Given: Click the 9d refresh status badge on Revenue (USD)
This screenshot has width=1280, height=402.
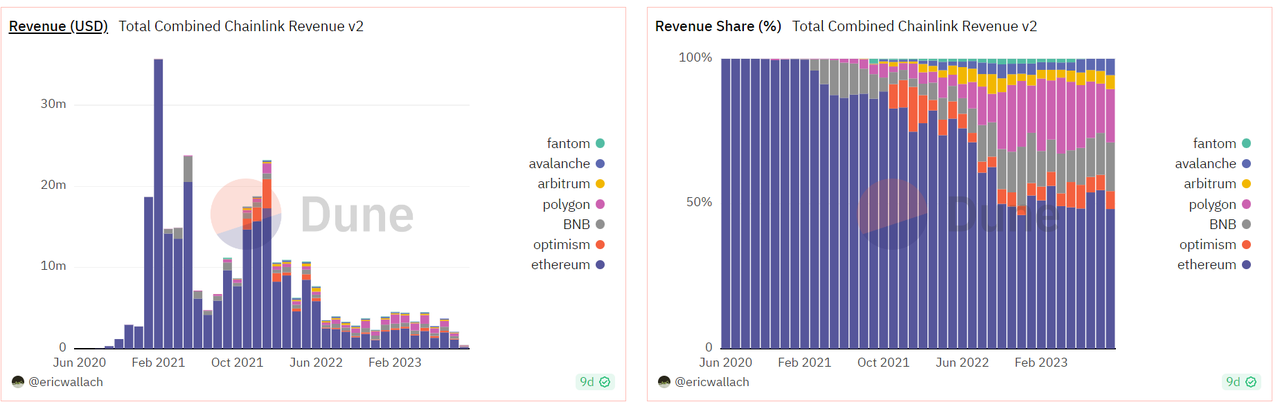Looking at the screenshot, I should pyautogui.click(x=594, y=382).
